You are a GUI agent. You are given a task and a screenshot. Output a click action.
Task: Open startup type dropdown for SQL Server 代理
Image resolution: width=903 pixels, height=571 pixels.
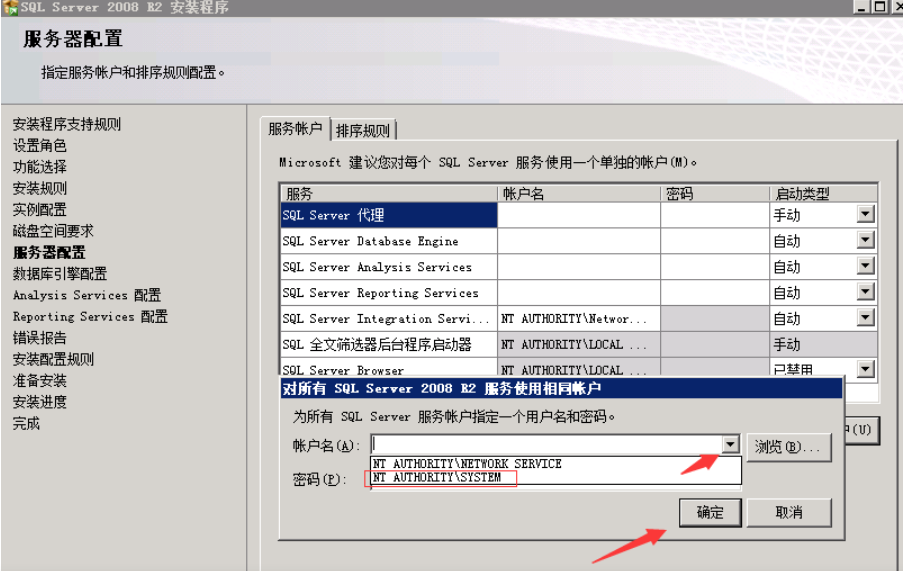(865, 215)
